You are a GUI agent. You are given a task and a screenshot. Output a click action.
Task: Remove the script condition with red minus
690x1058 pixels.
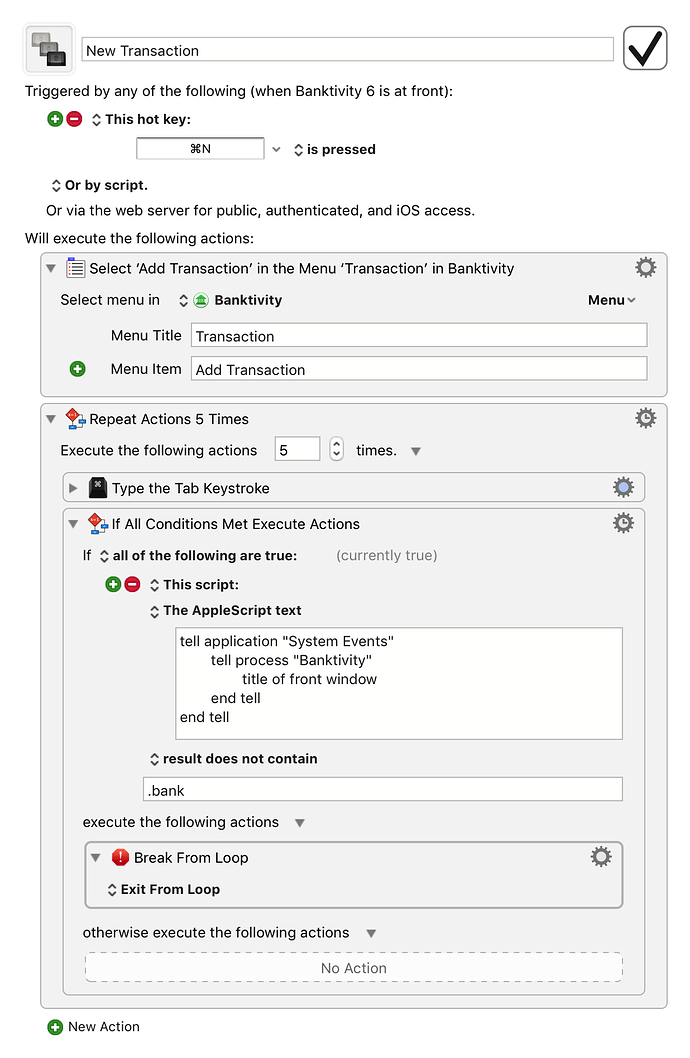(x=133, y=584)
